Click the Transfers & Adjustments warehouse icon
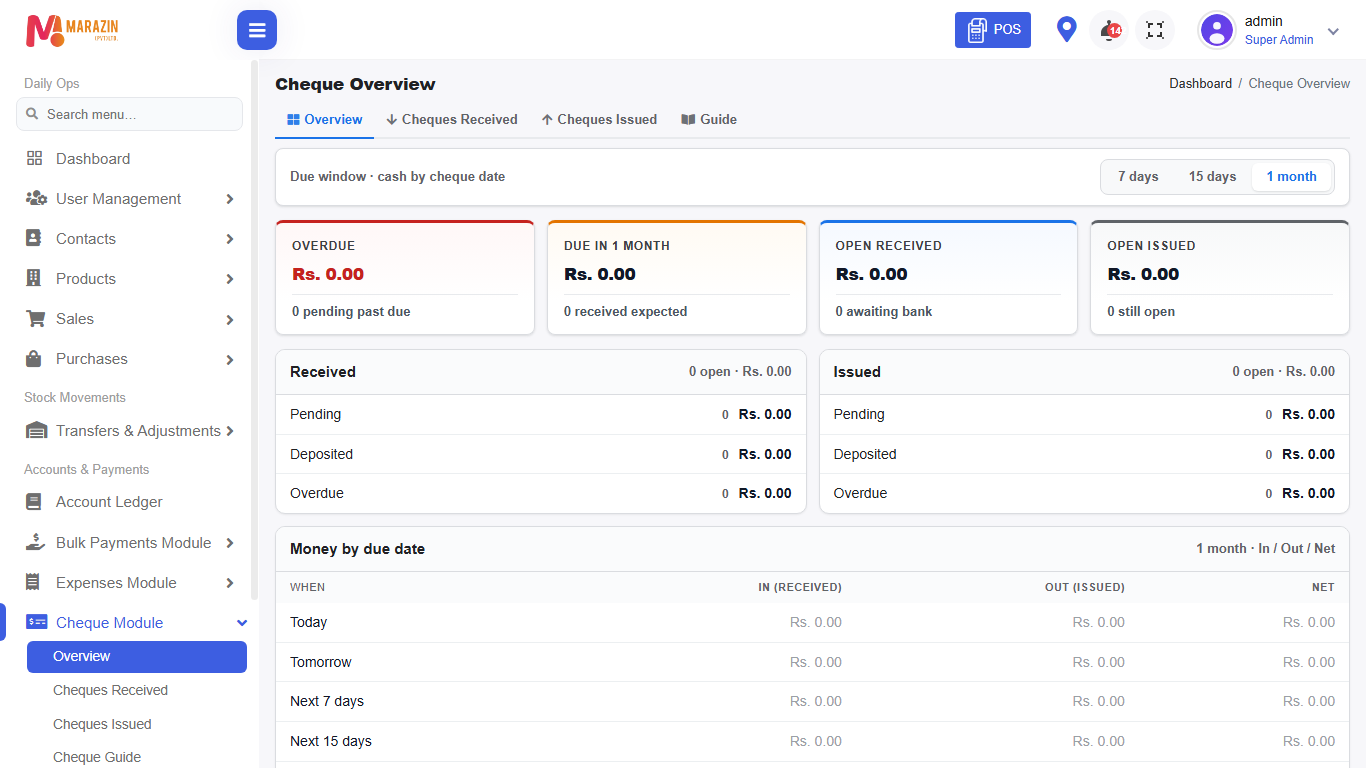 36,431
